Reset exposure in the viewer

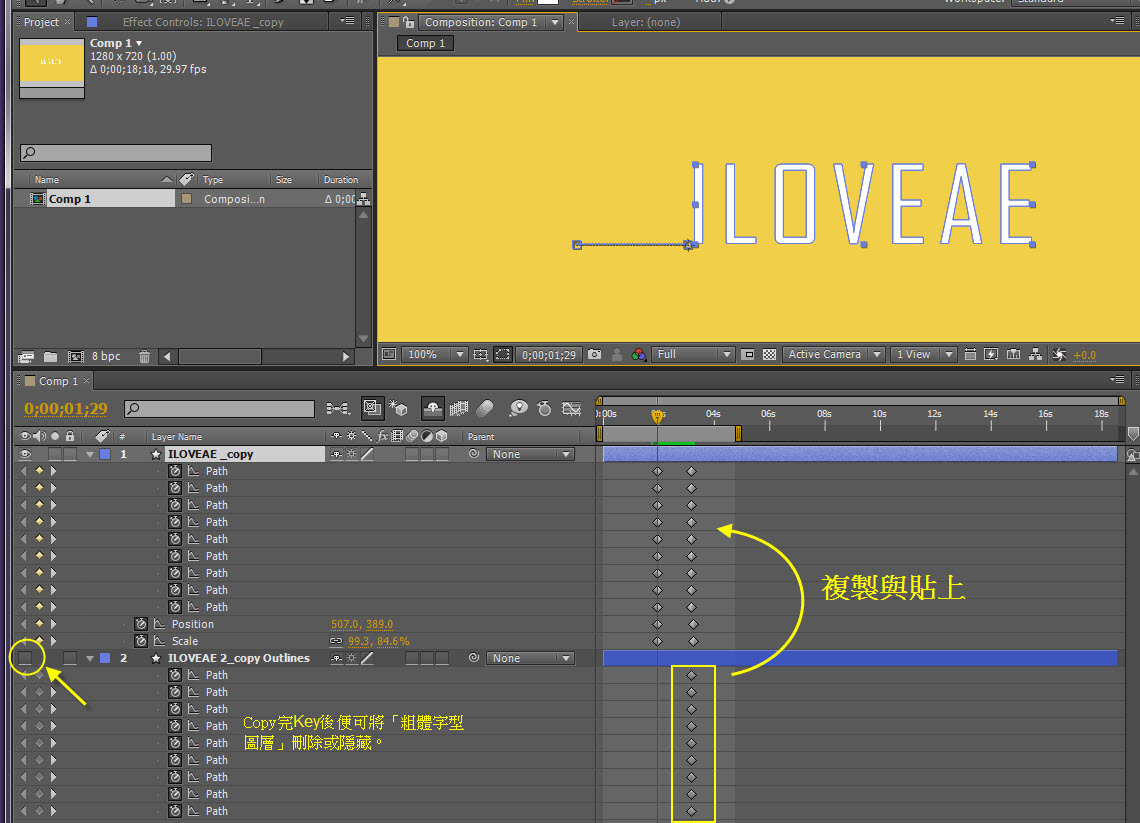tap(1059, 355)
